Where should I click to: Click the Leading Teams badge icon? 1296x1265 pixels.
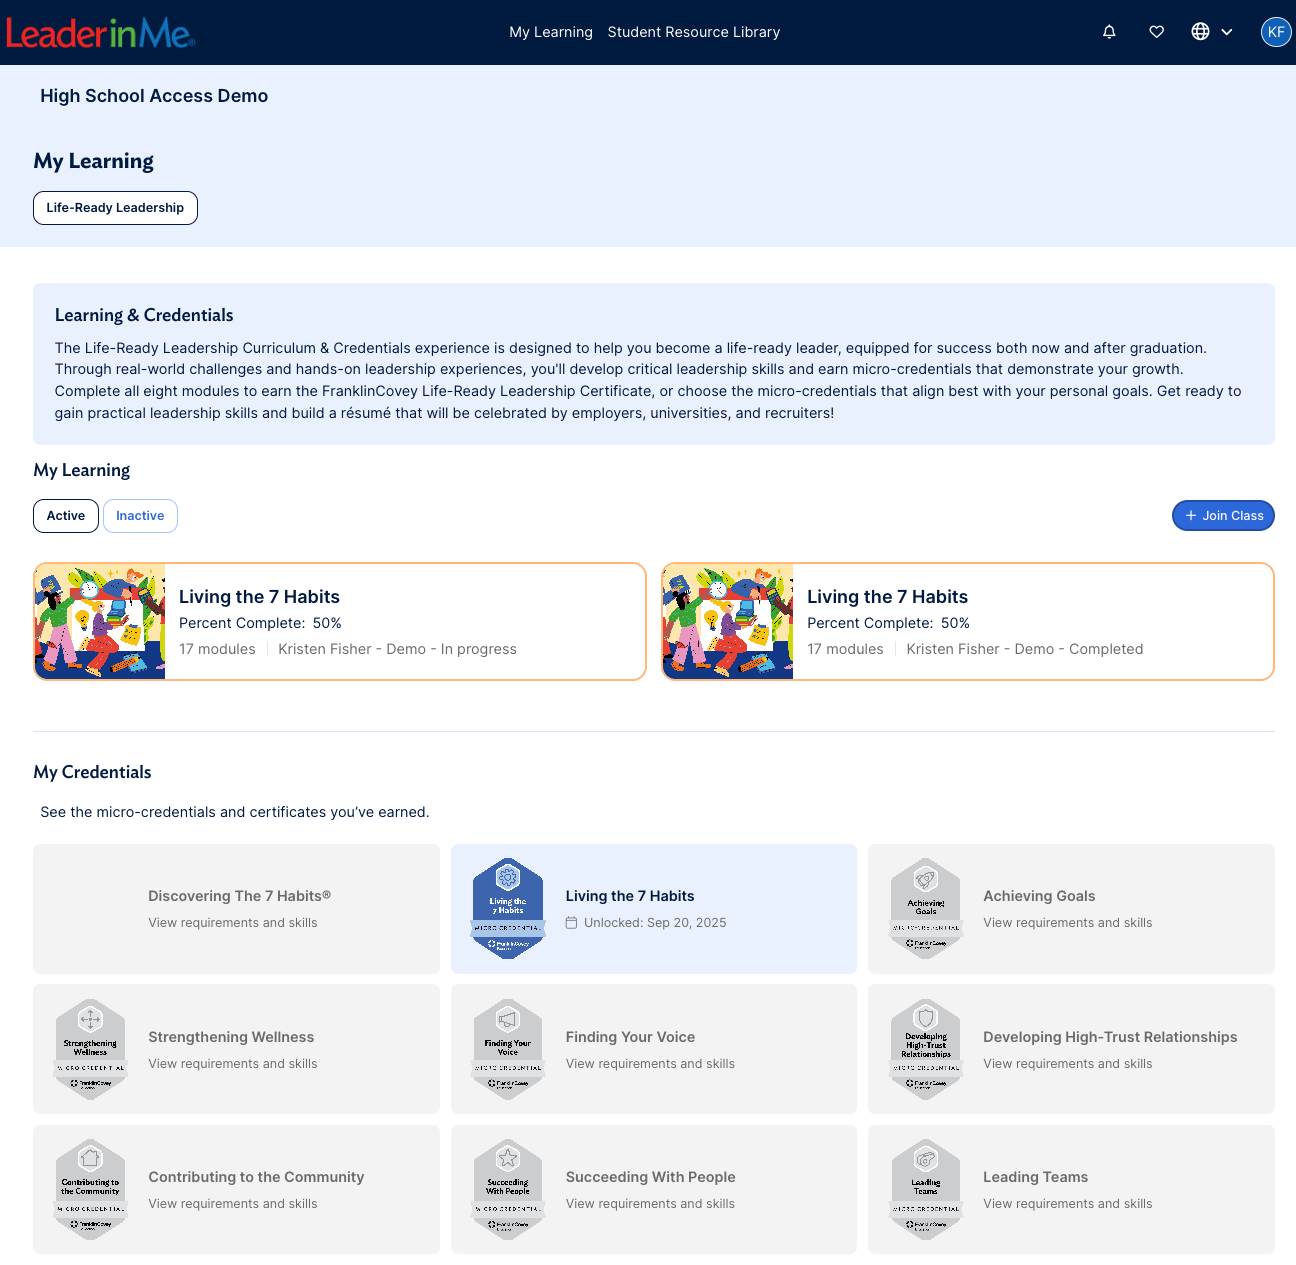coord(926,1190)
